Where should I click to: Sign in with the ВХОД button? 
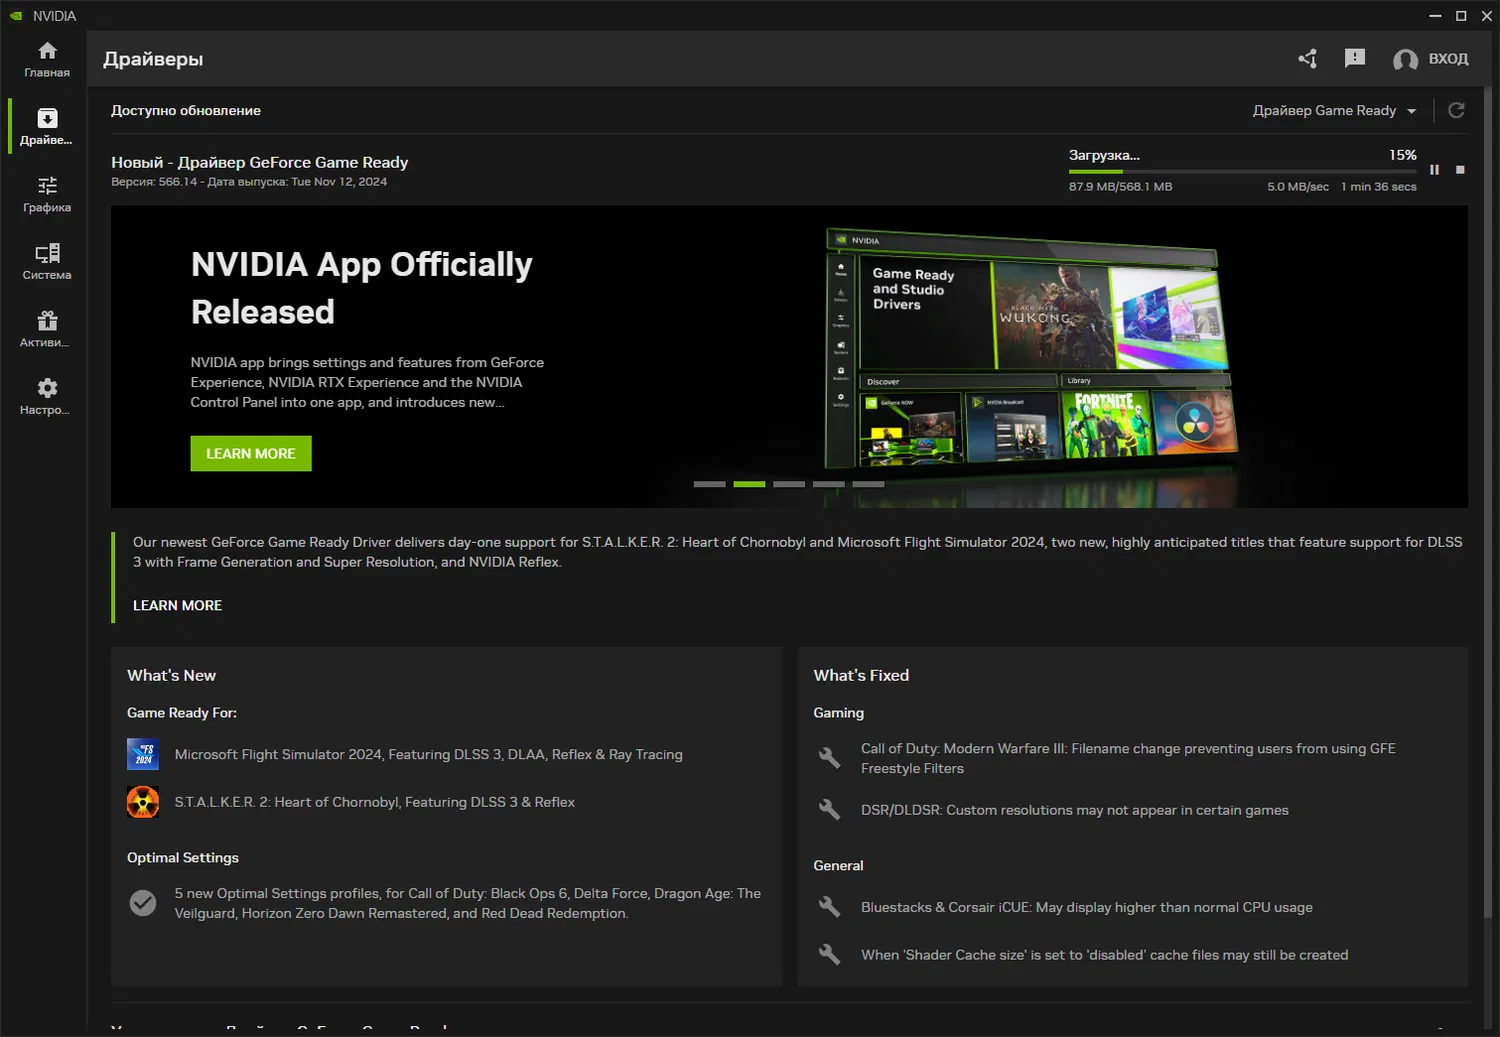pyautogui.click(x=1431, y=59)
